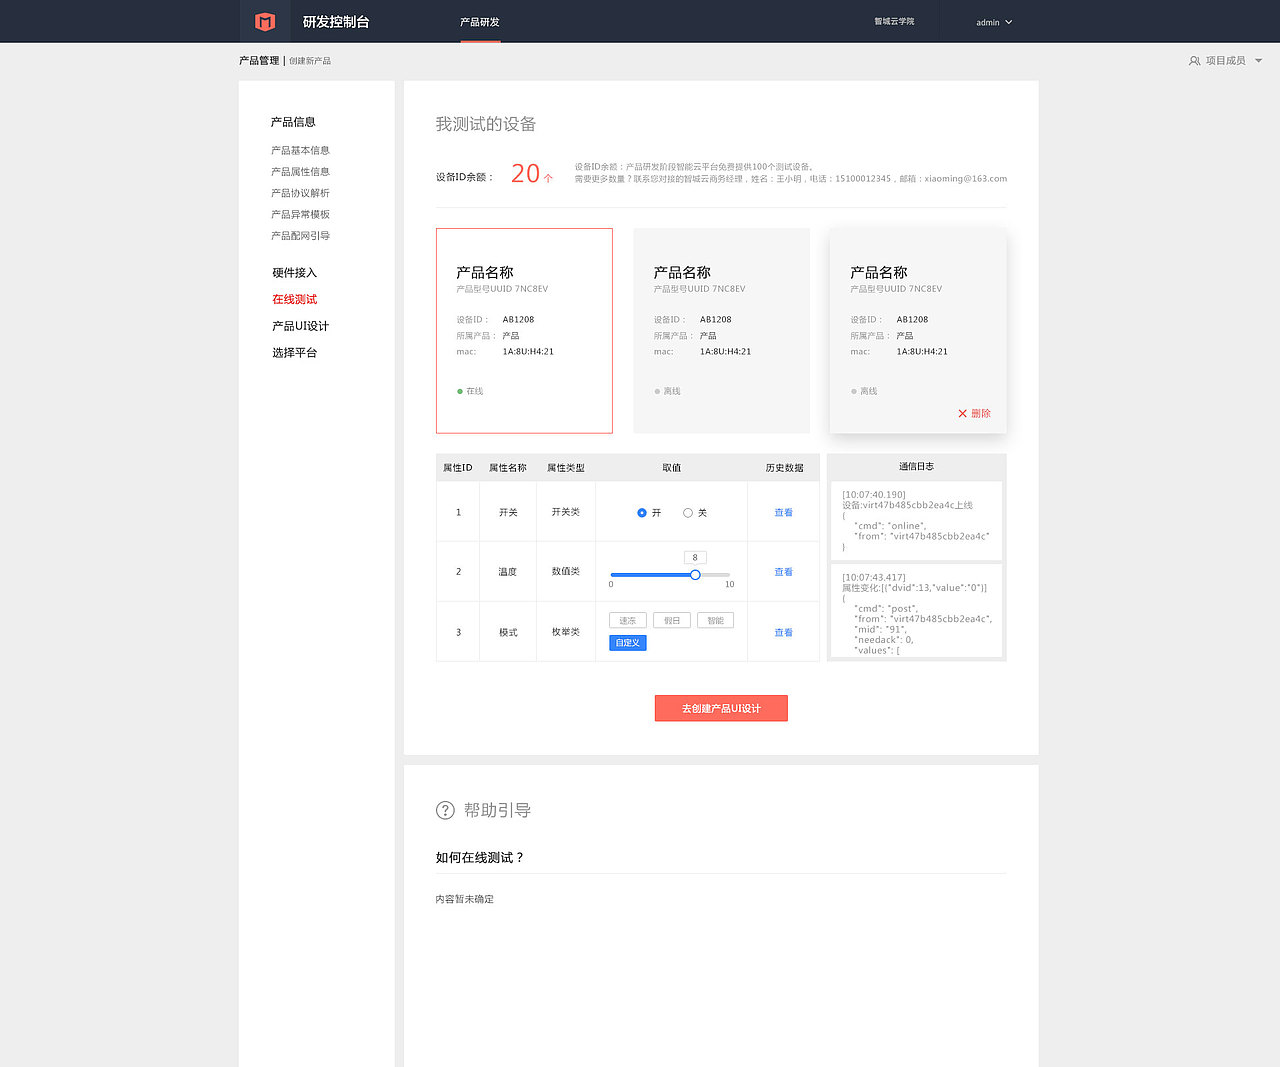
Task: Click the 枚举类 type cell
Action: [566, 632]
